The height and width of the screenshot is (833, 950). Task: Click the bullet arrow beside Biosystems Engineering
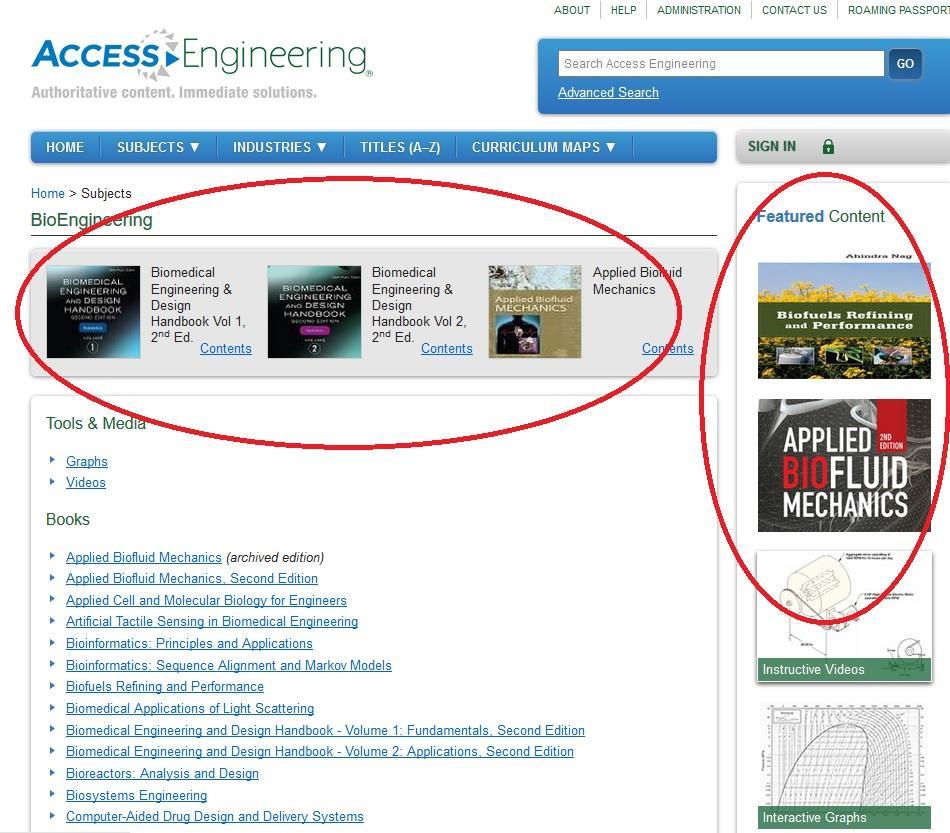pos(53,794)
